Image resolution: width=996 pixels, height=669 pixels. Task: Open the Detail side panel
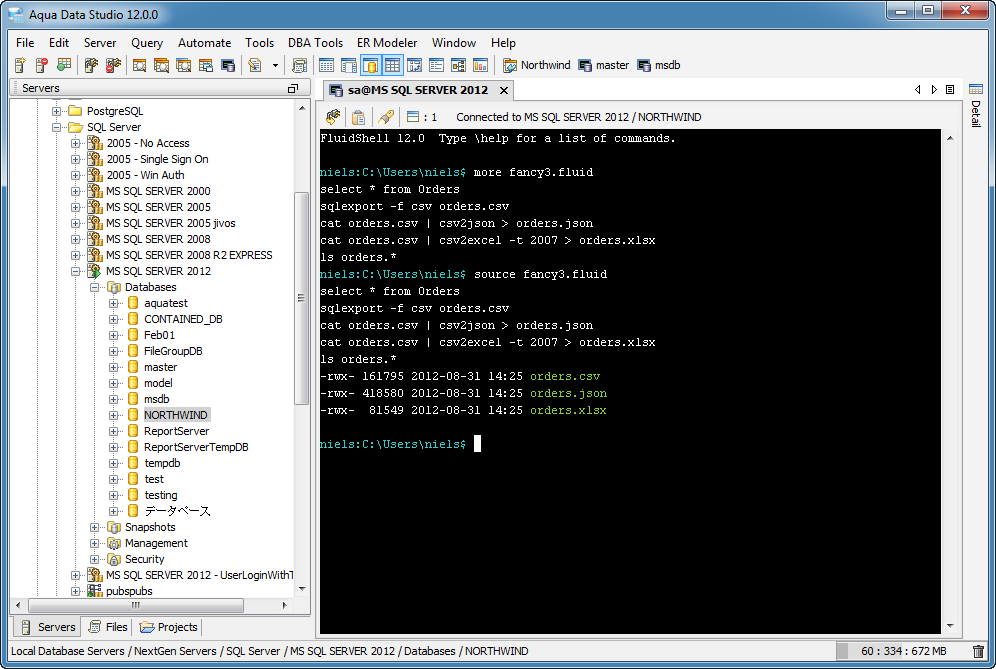[976, 105]
